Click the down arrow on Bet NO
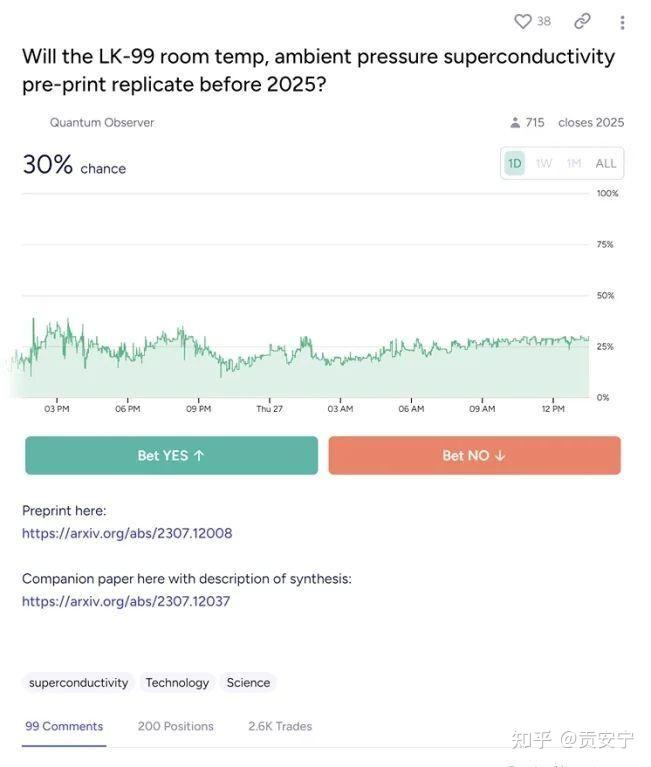 (x=499, y=455)
